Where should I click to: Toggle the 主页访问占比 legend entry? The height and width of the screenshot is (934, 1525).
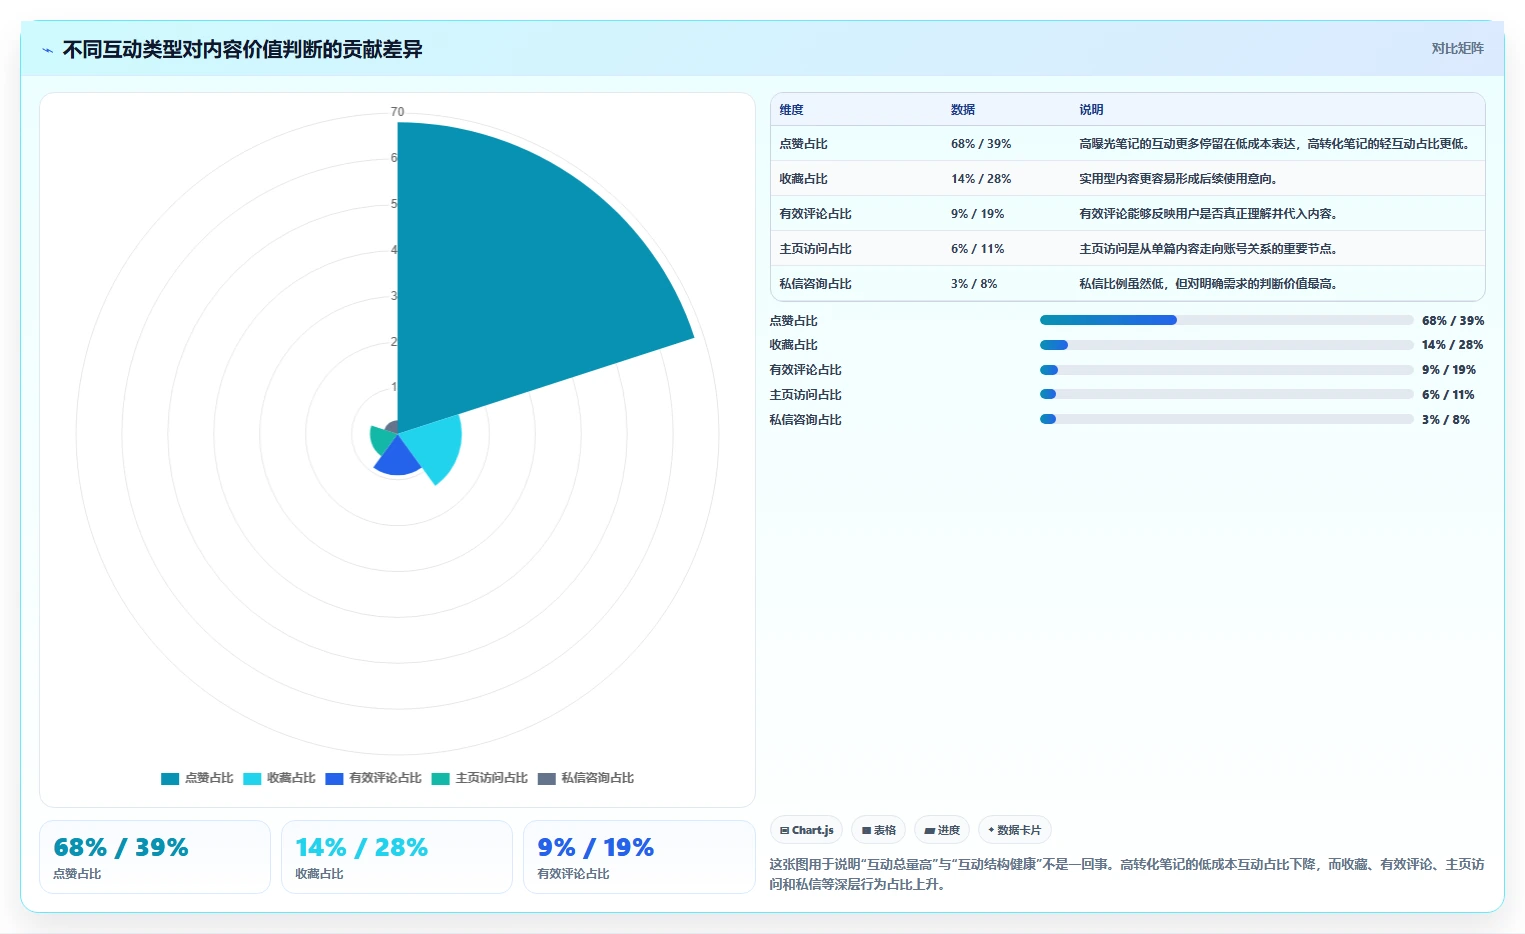click(x=480, y=778)
